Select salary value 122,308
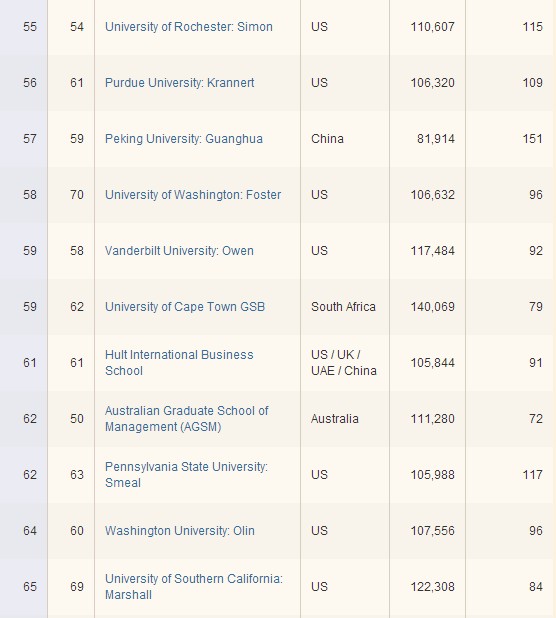This screenshot has height=618, width=556. click(433, 586)
